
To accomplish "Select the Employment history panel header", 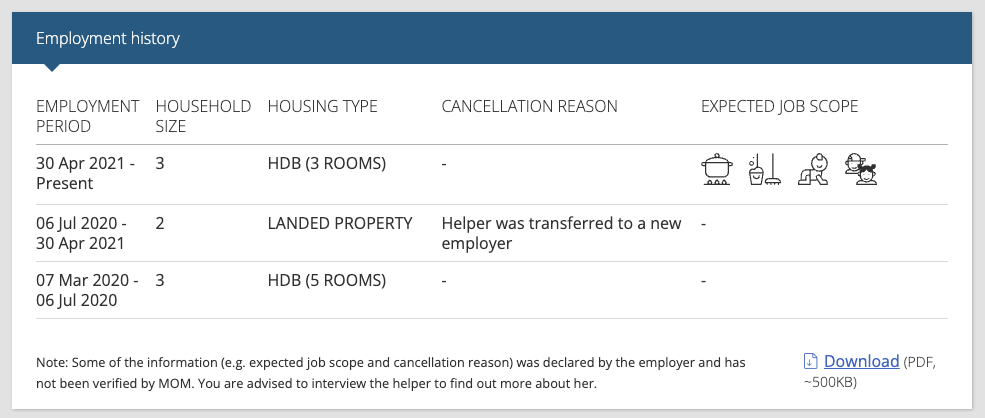I will coord(492,38).
